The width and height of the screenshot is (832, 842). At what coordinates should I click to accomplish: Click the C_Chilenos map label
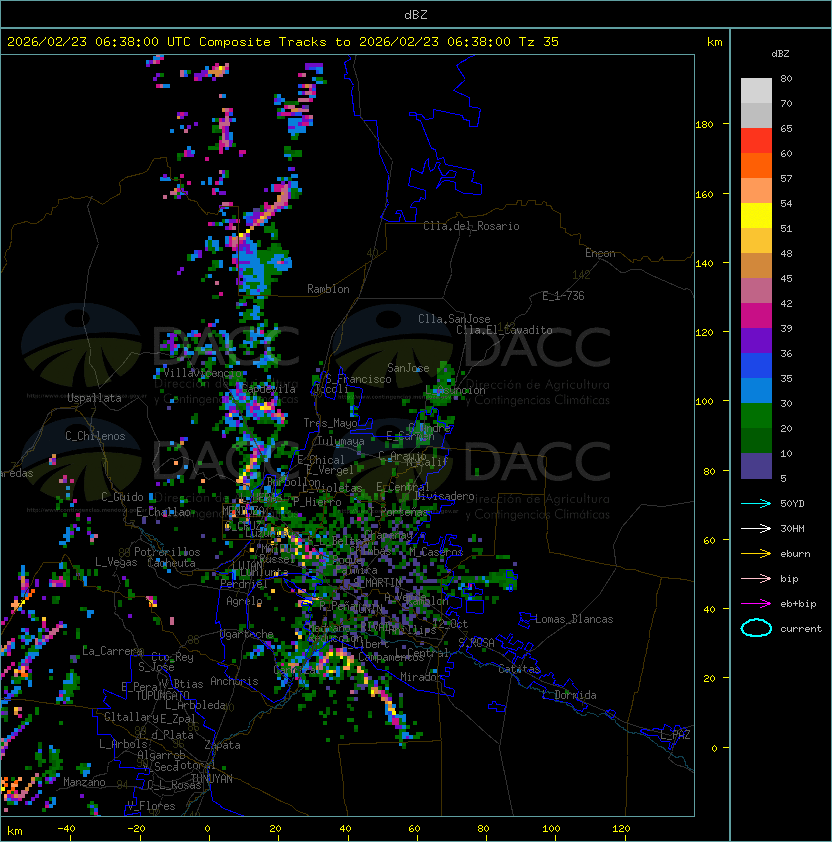tap(95, 436)
